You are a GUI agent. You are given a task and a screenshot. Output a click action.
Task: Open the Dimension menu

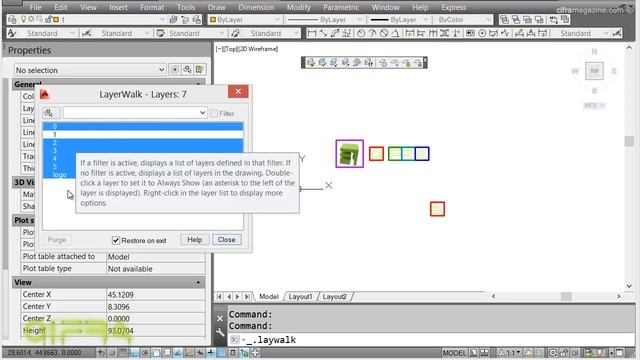[x=256, y=7]
